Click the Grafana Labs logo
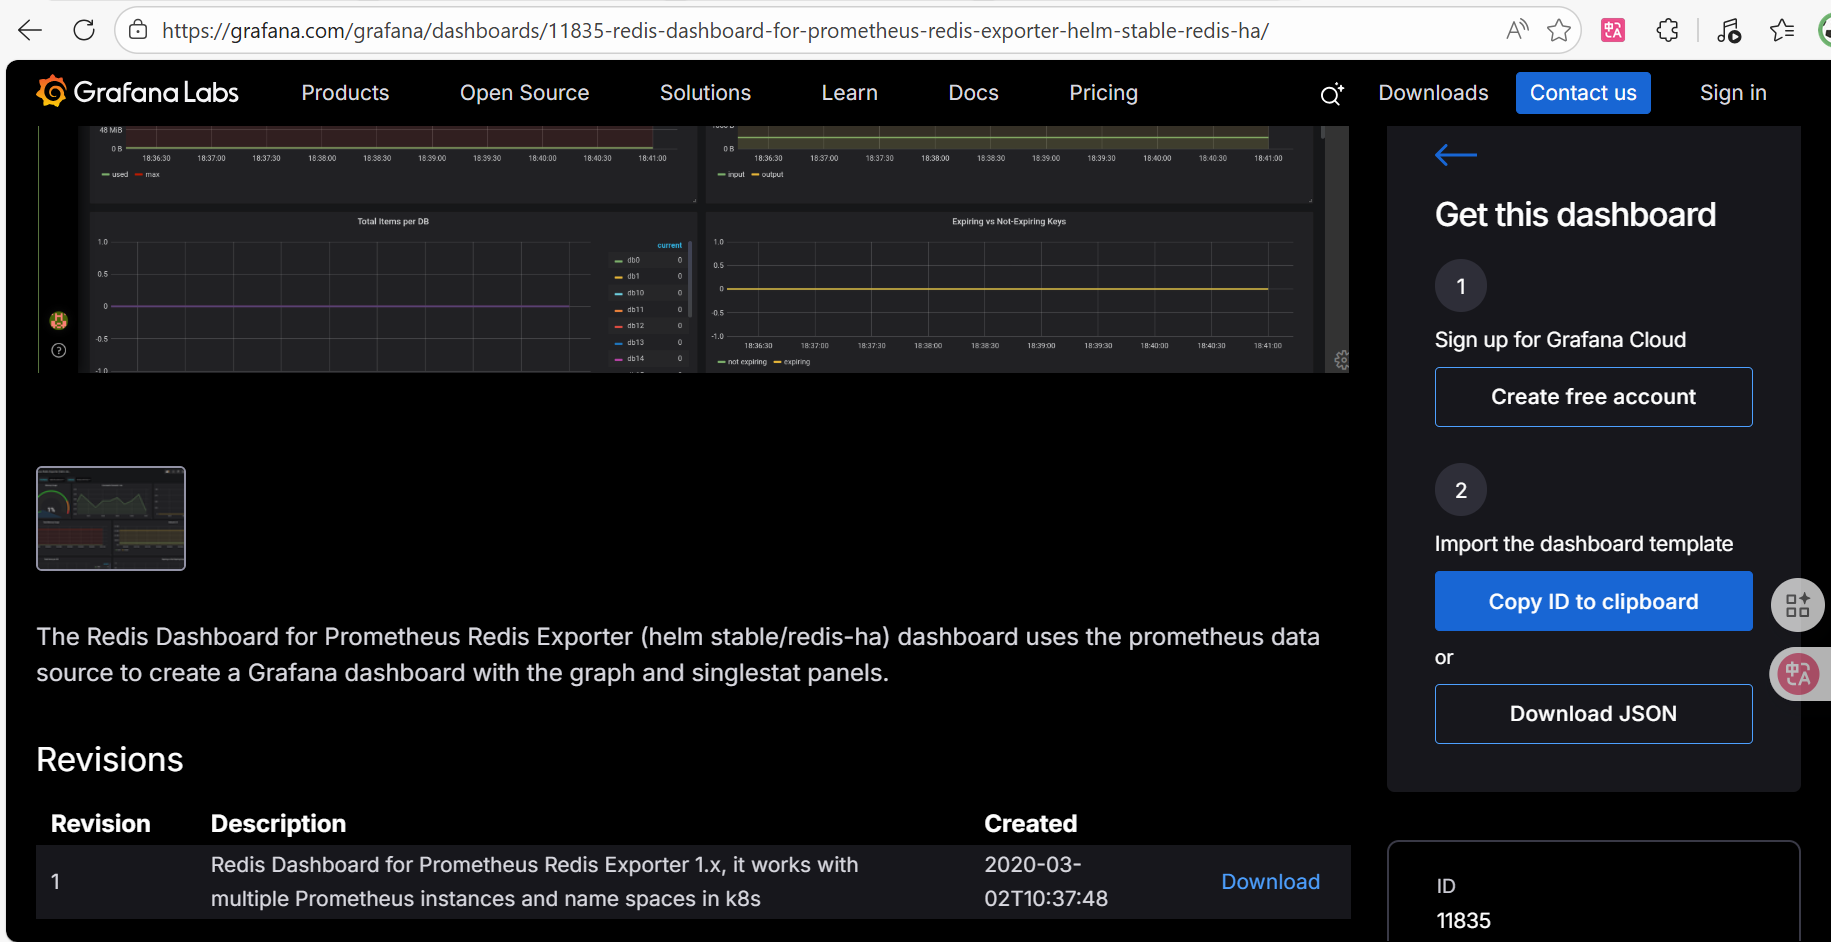This screenshot has width=1831, height=942. [x=138, y=92]
